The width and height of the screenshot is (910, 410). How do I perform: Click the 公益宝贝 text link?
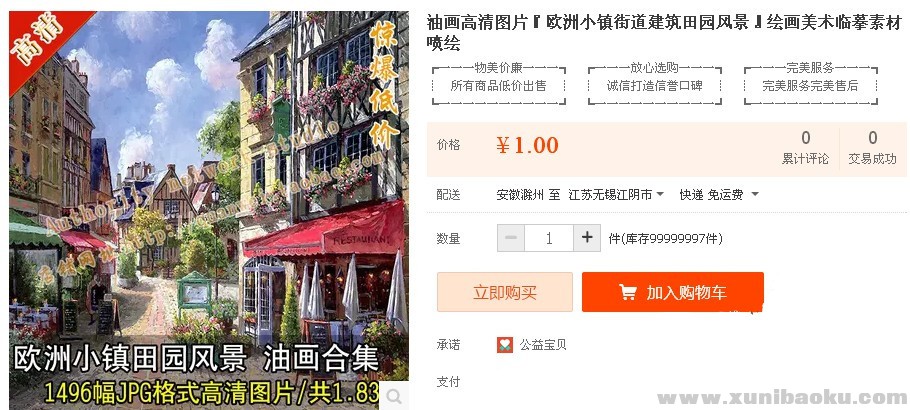[543, 345]
